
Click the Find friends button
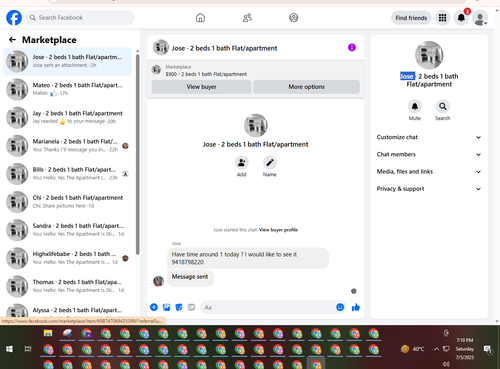[411, 18]
